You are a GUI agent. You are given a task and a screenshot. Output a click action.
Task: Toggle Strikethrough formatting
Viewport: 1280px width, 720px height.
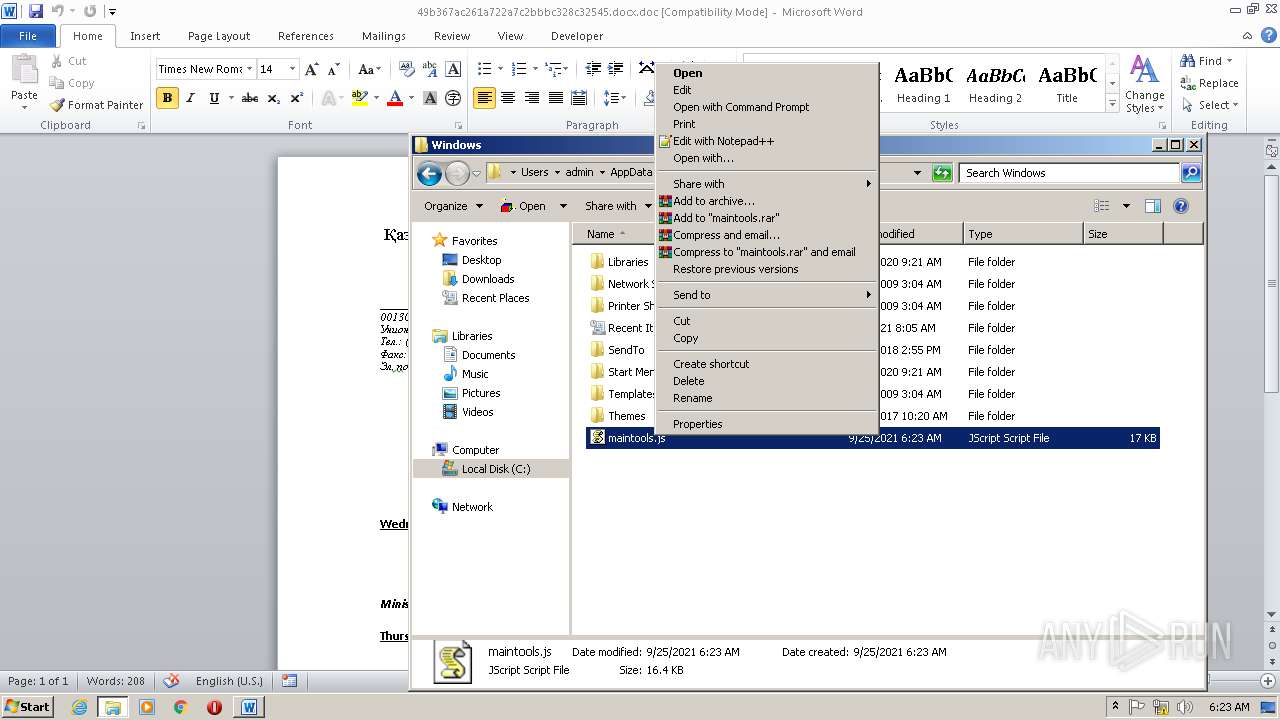[250, 98]
